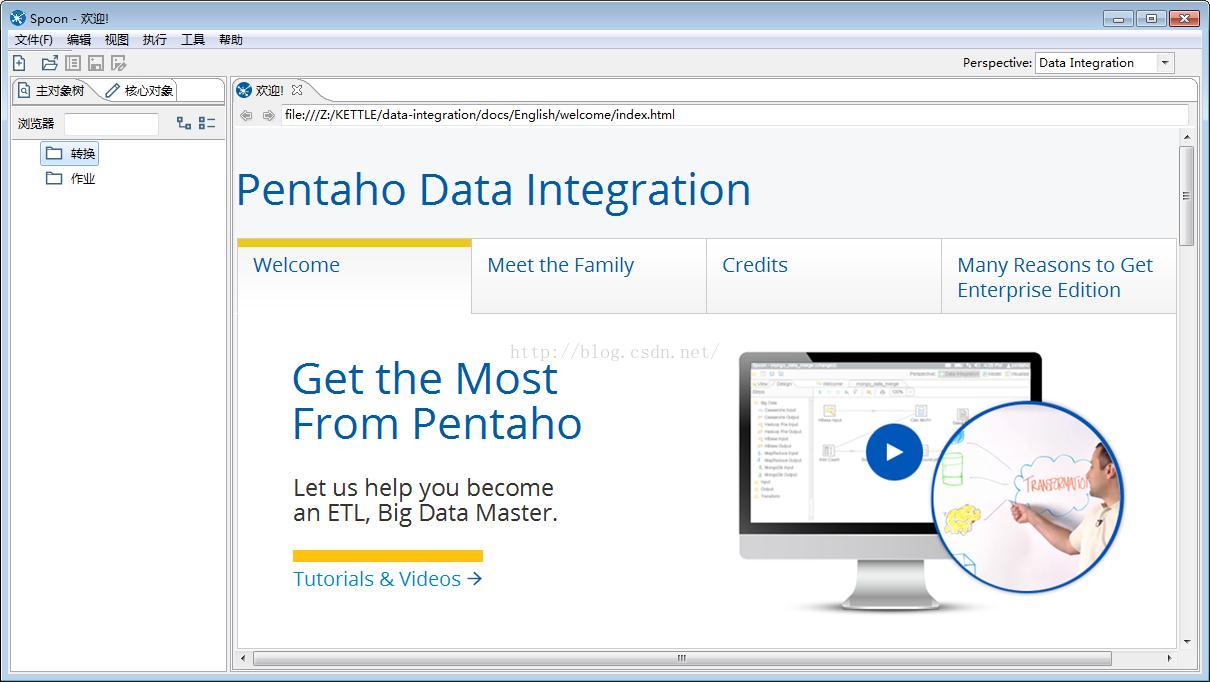Open the Meet the Family tab
Viewport: 1210px width, 682px height.
tap(589, 276)
